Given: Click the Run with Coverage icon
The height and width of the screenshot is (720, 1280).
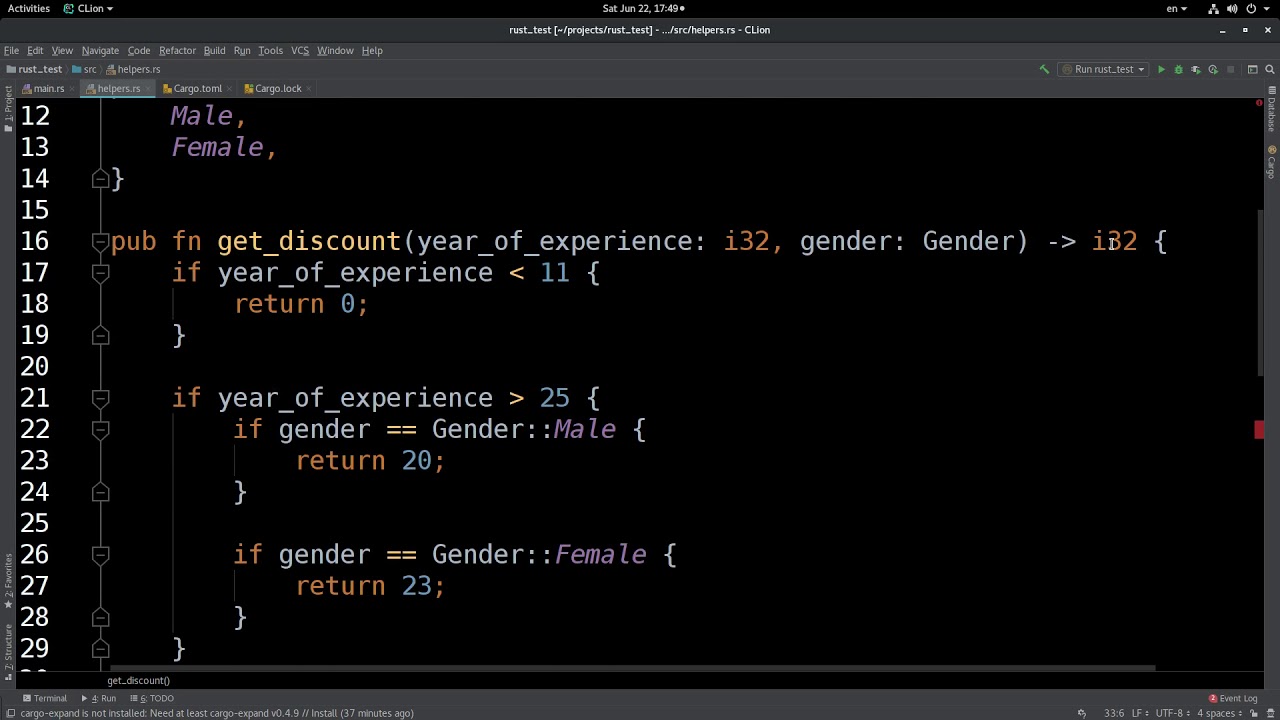Looking at the screenshot, I should (1195, 69).
